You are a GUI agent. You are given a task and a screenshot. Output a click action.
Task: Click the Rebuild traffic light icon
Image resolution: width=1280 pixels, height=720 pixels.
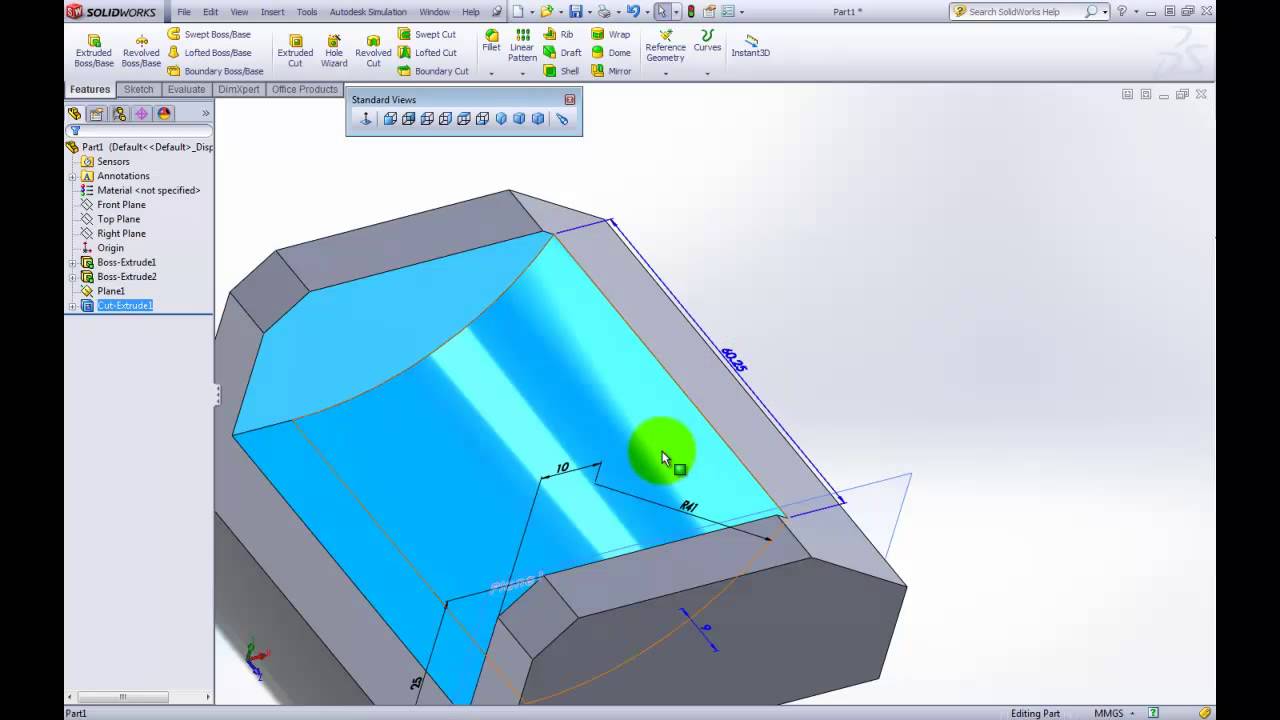(x=691, y=12)
